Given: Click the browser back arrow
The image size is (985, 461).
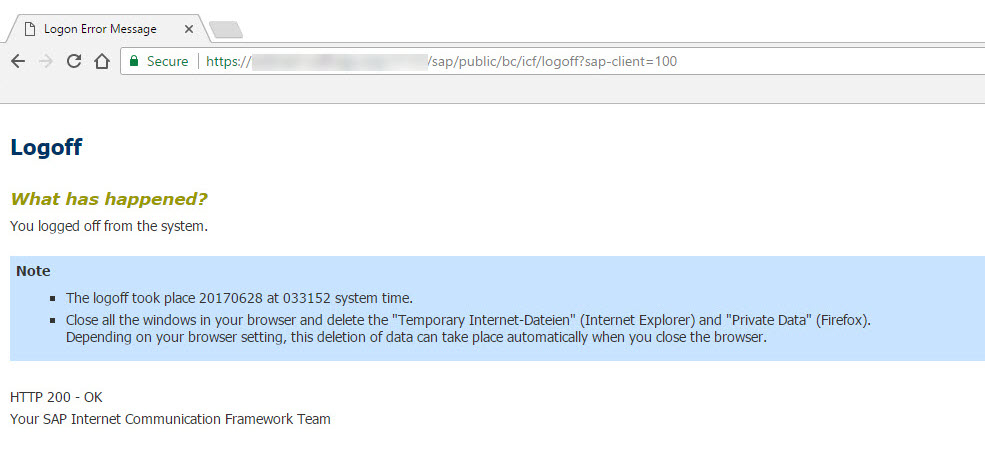Looking at the screenshot, I should click(18, 61).
